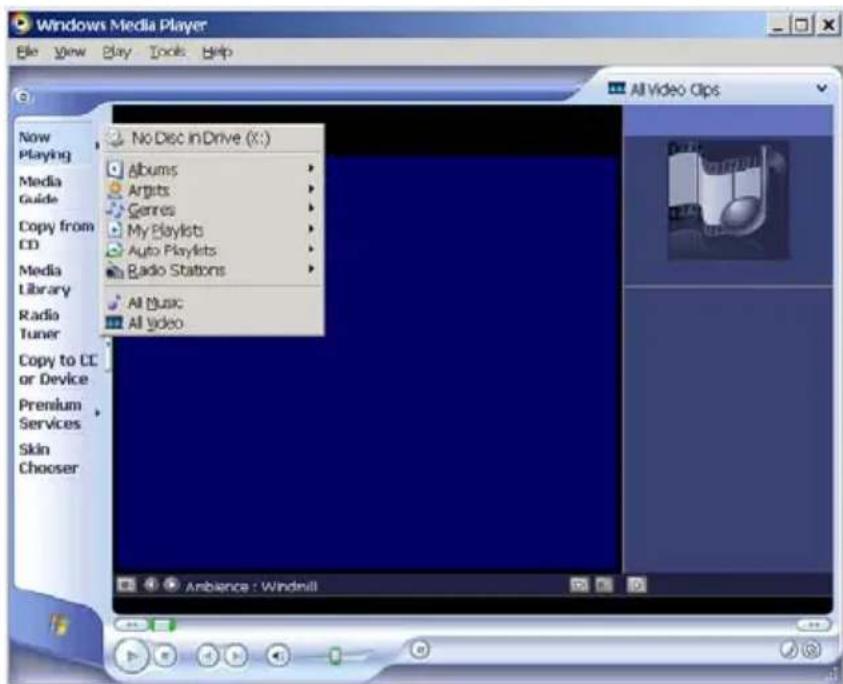Open the Help menu

coord(217,52)
